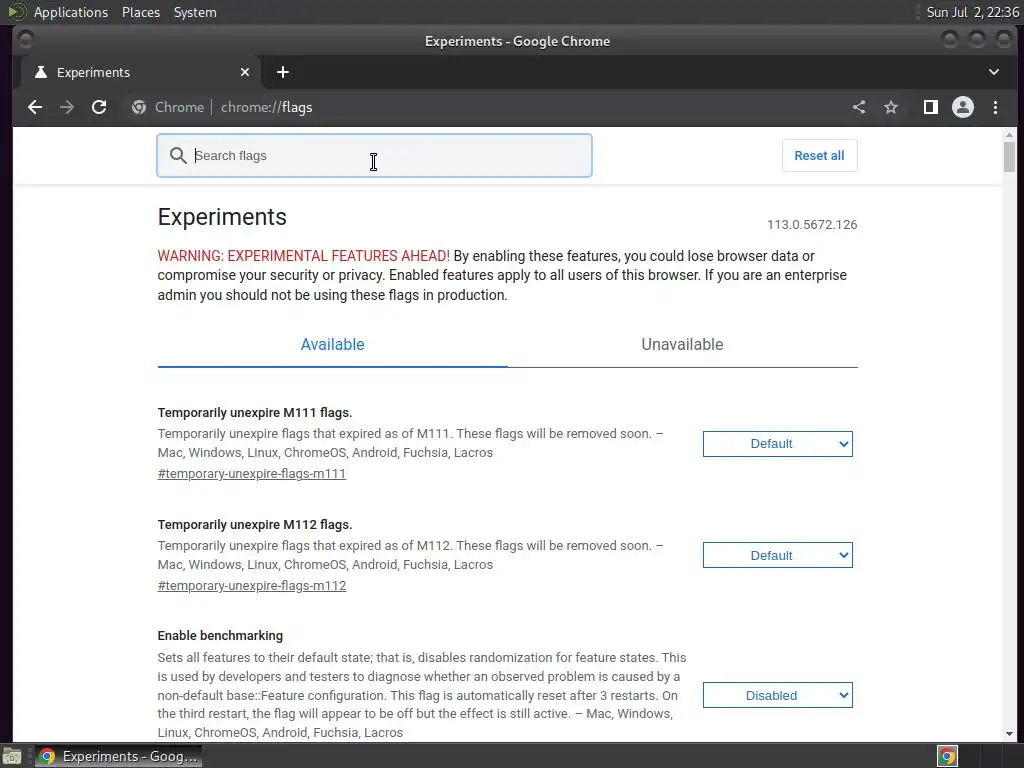Viewport: 1024px width, 768px height.
Task: Click the scrollbar up arrow
Action: click(x=1010, y=135)
